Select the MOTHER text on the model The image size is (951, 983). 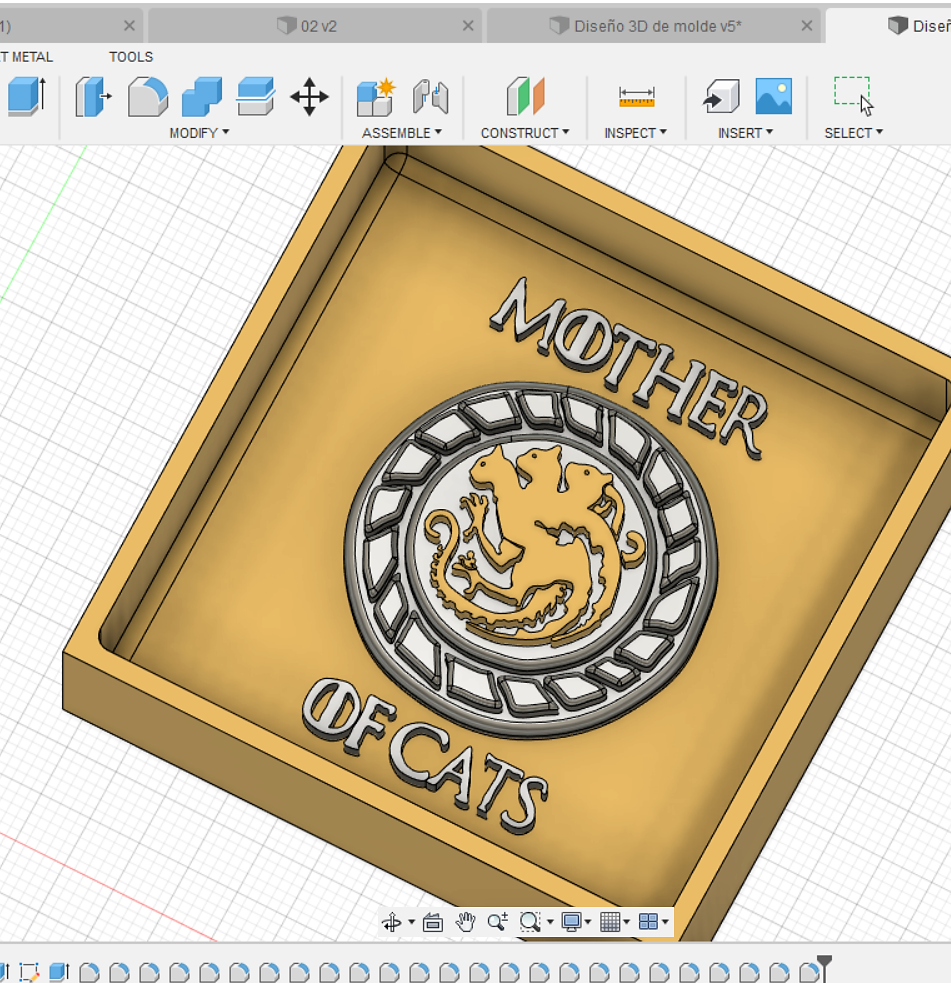coord(629,368)
